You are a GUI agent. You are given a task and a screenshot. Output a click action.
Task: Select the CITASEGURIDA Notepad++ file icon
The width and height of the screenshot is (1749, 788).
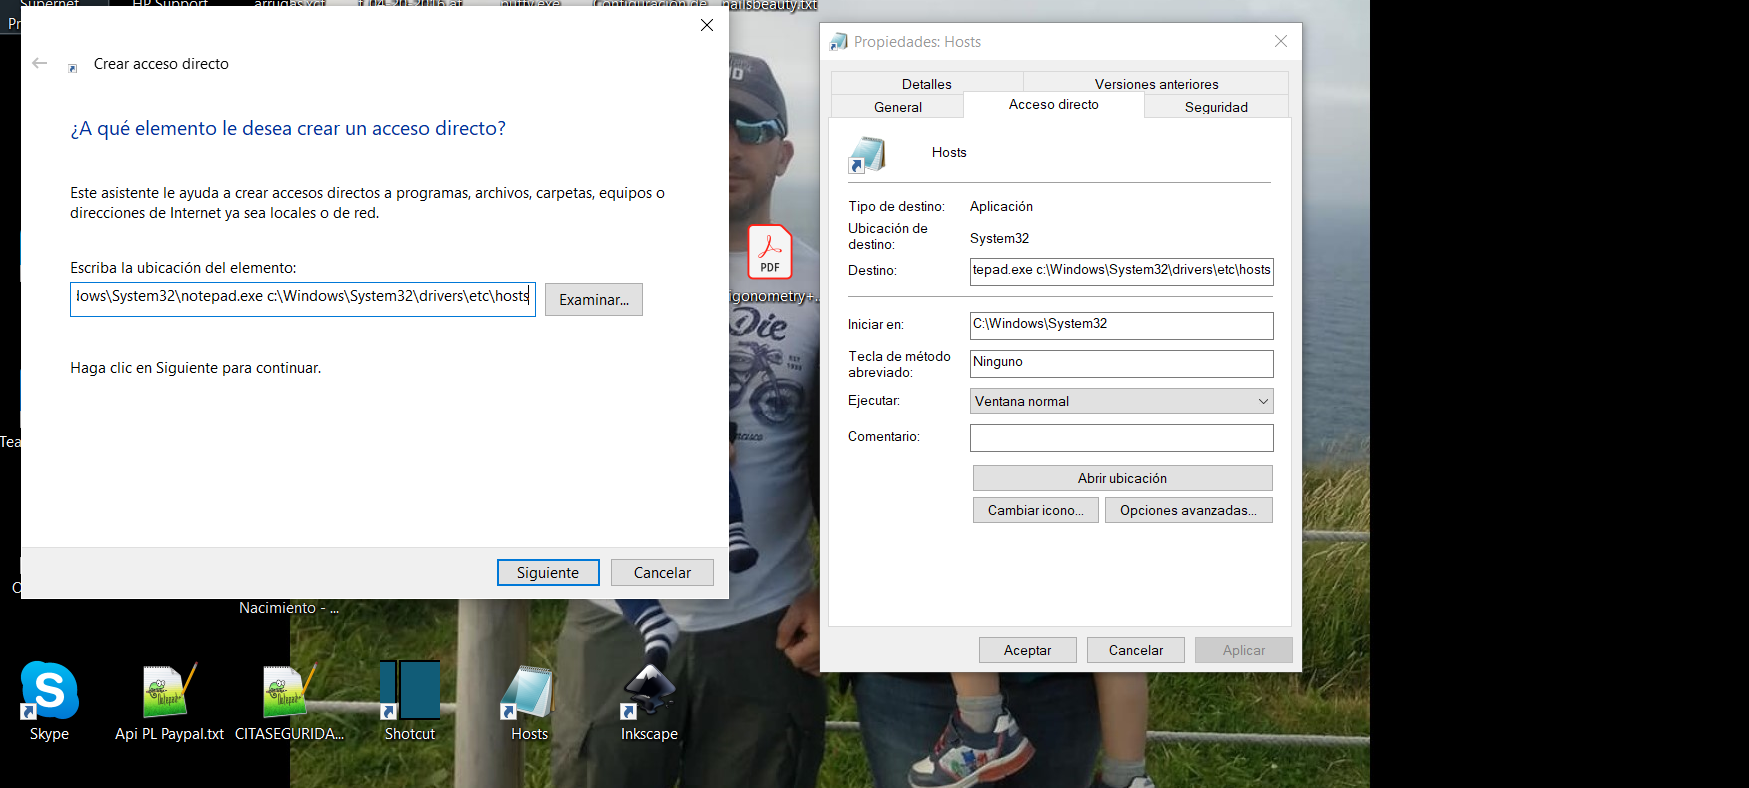pyautogui.click(x=288, y=692)
